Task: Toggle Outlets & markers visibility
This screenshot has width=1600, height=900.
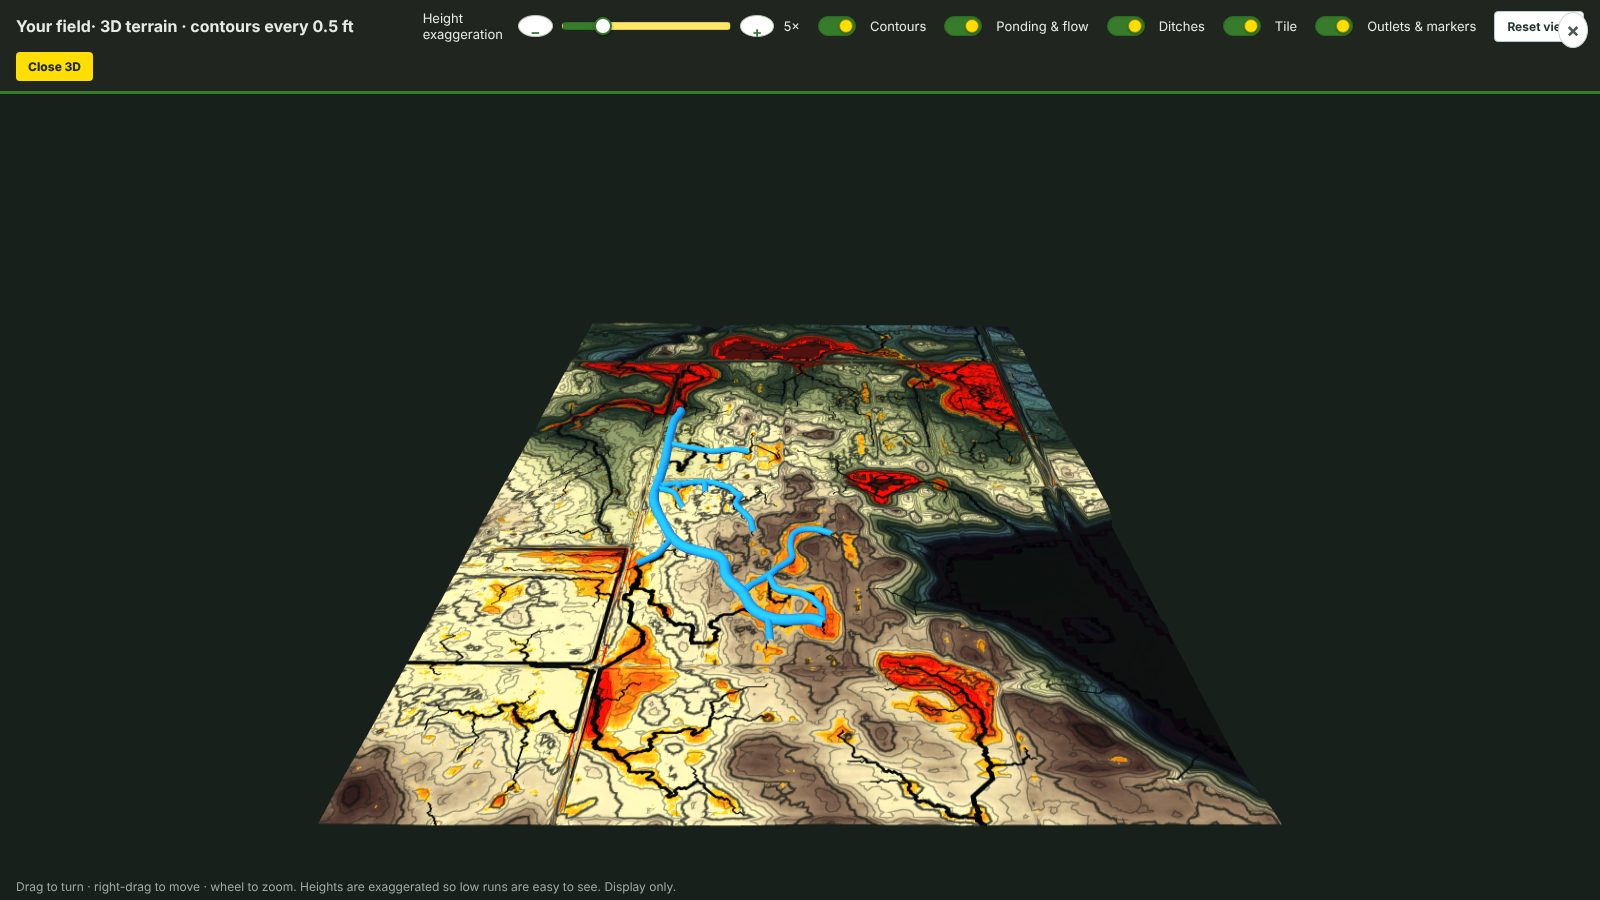Action: coord(1334,26)
